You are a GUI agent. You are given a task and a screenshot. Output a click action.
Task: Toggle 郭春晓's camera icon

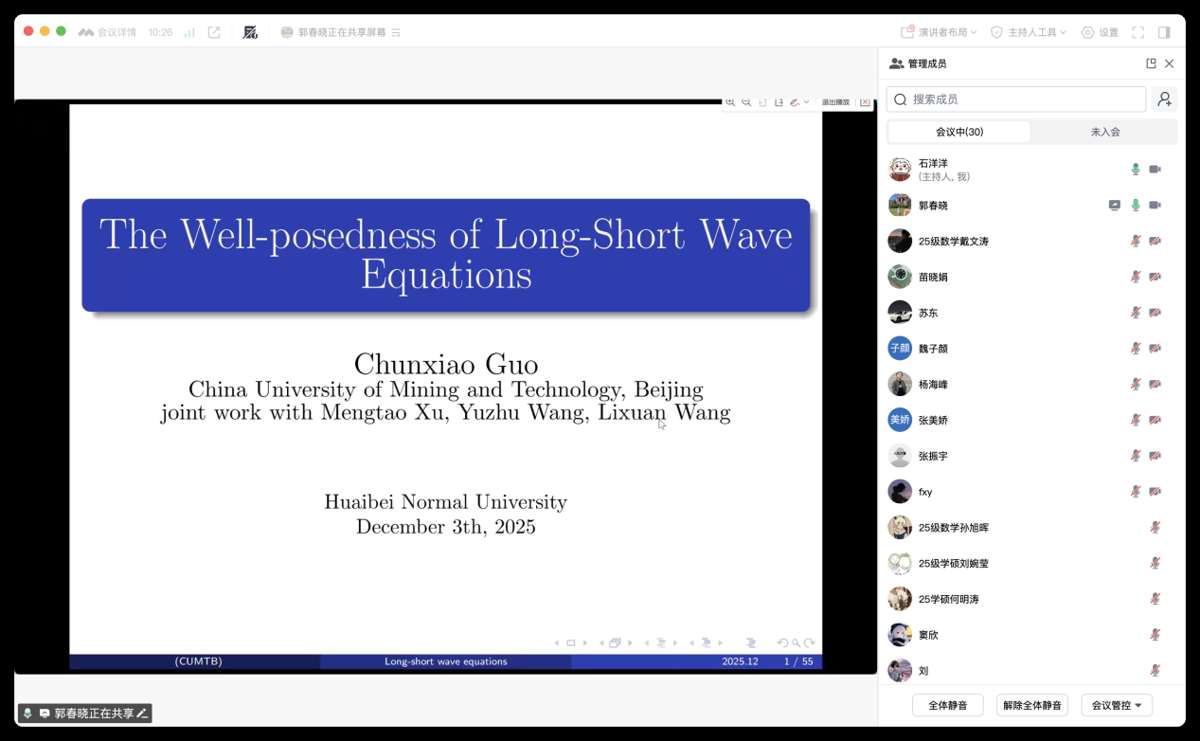(x=1155, y=205)
